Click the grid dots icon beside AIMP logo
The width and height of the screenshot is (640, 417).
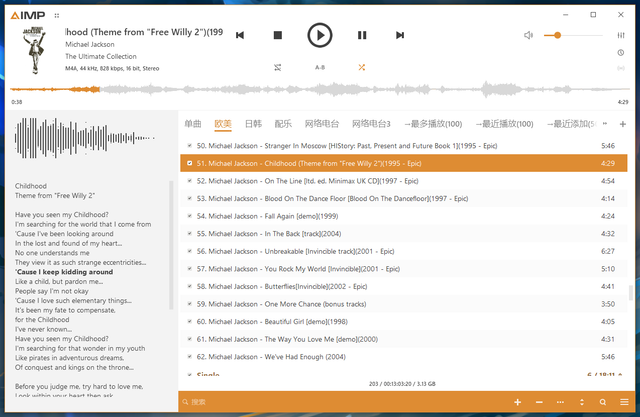point(57,16)
